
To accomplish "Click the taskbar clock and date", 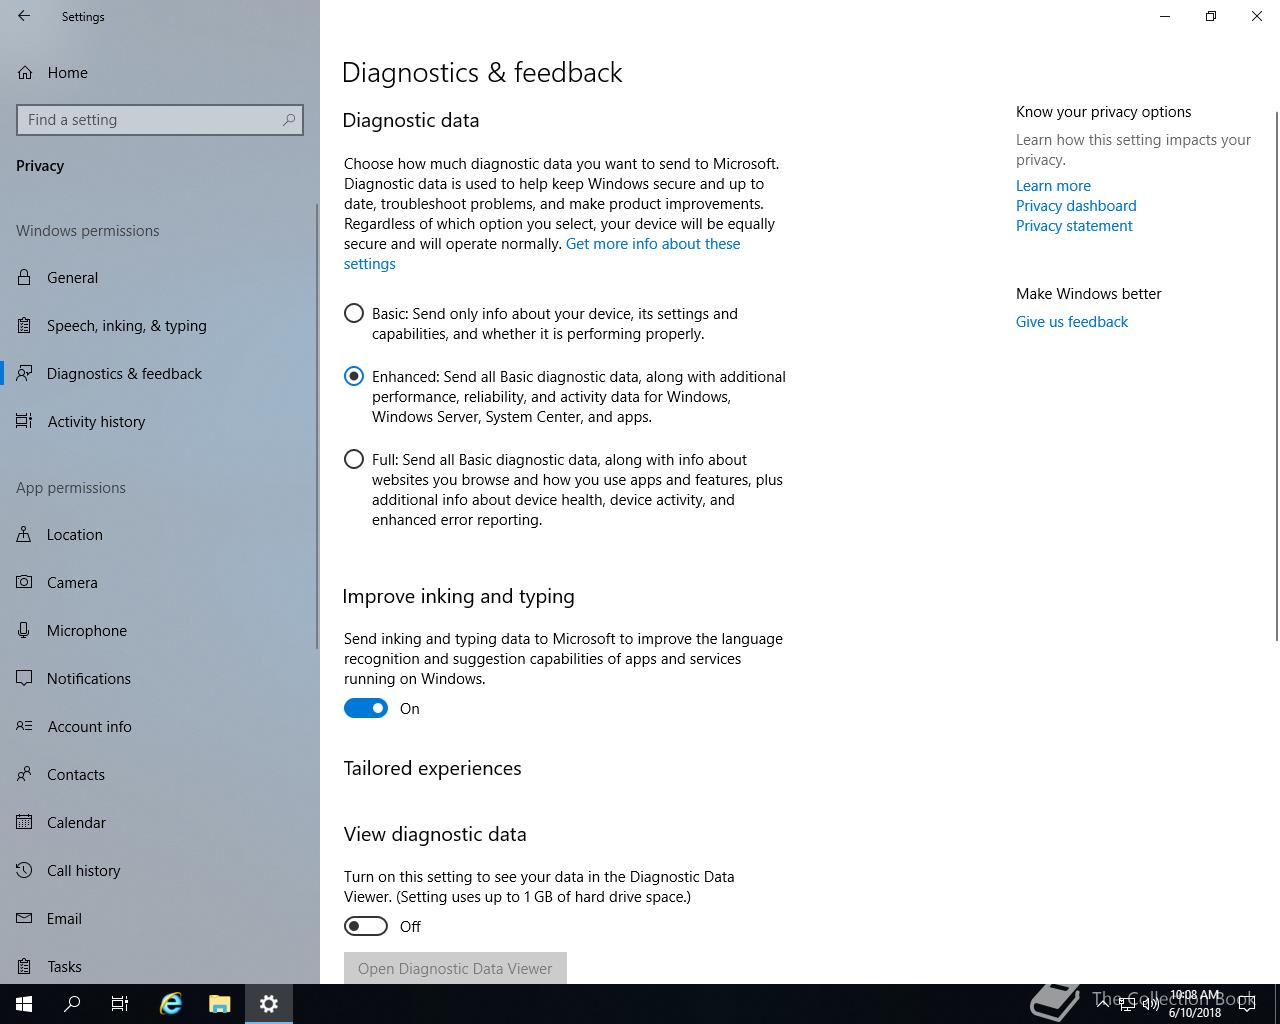I will point(1195,1004).
